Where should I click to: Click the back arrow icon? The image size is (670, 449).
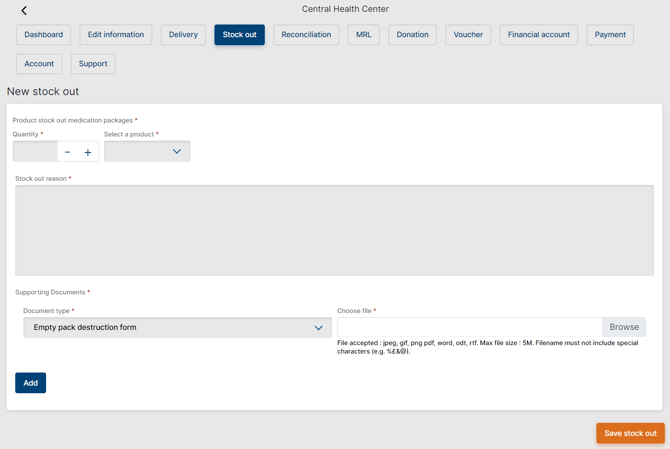(24, 11)
